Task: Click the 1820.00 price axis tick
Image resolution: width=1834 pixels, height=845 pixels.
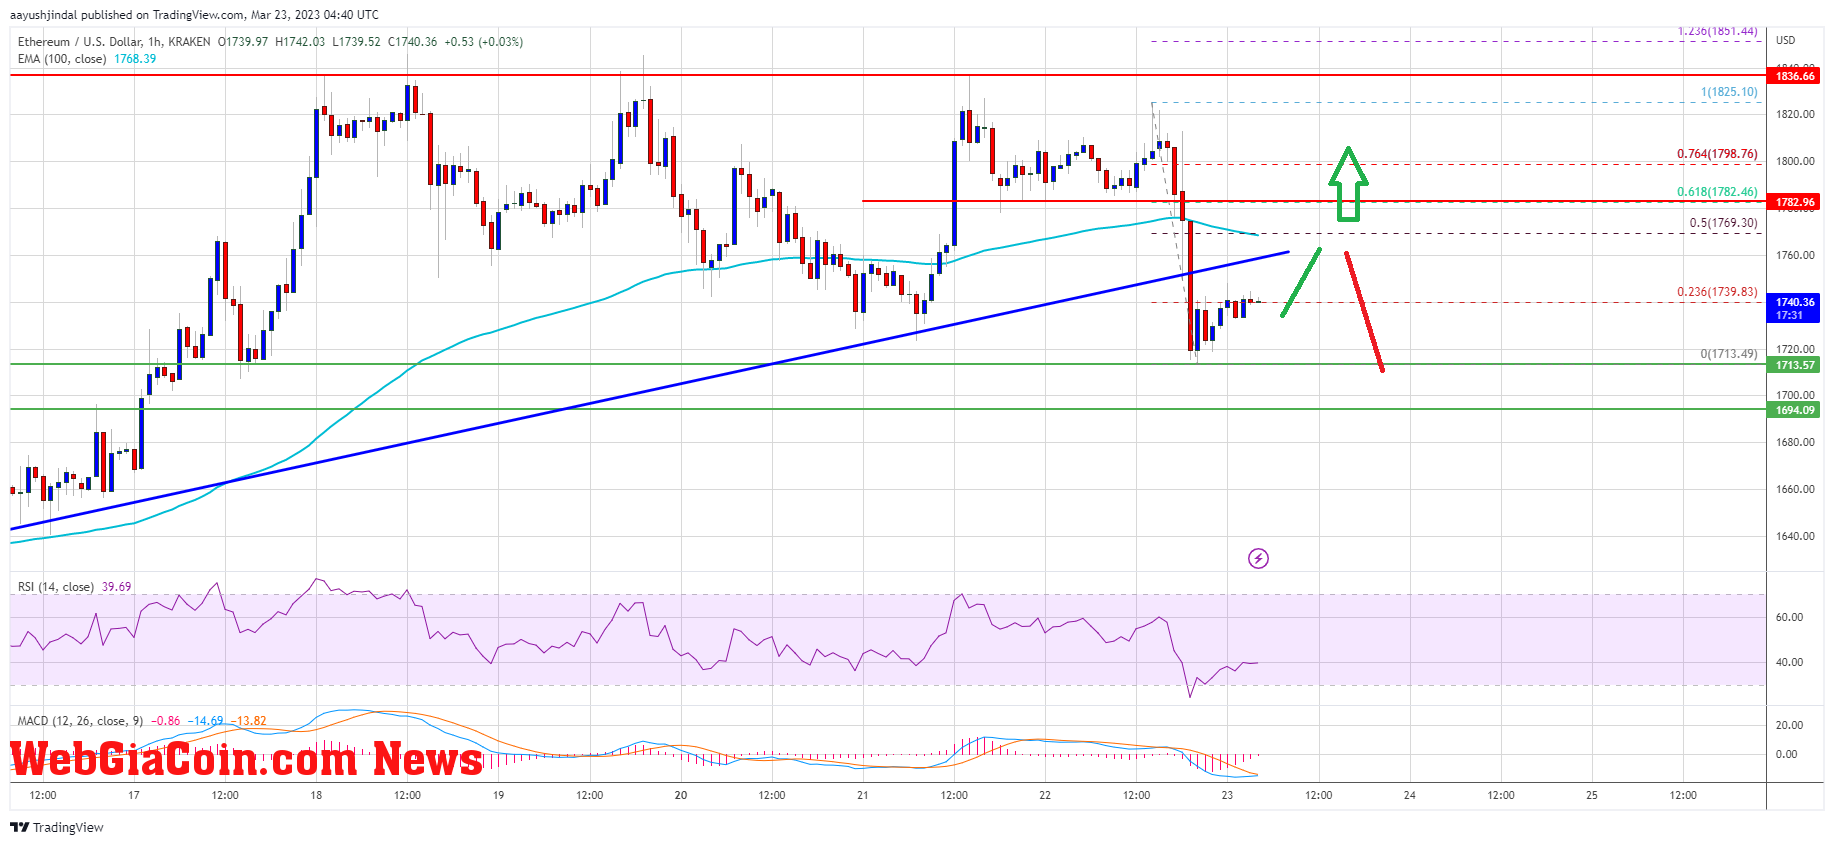Action: pos(1795,114)
